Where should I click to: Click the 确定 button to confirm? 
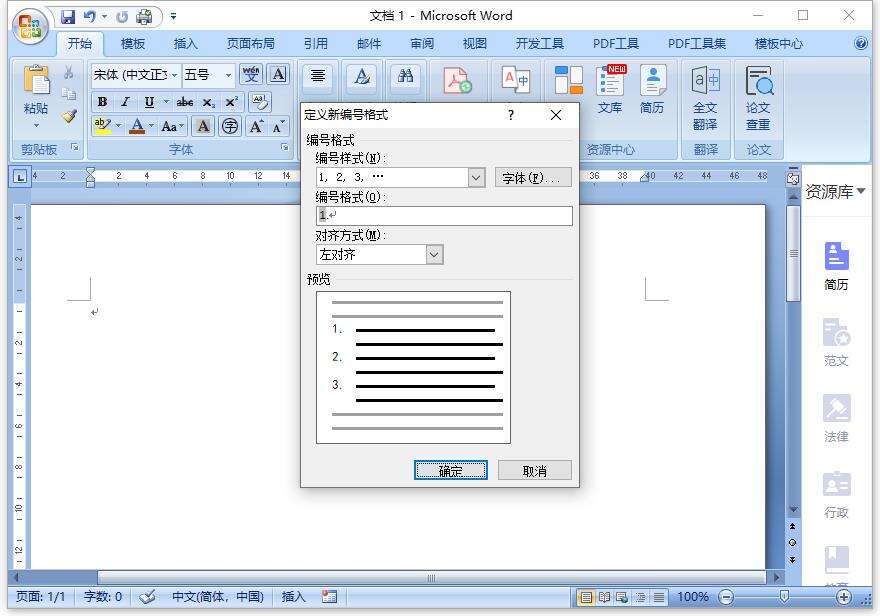point(450,470)
